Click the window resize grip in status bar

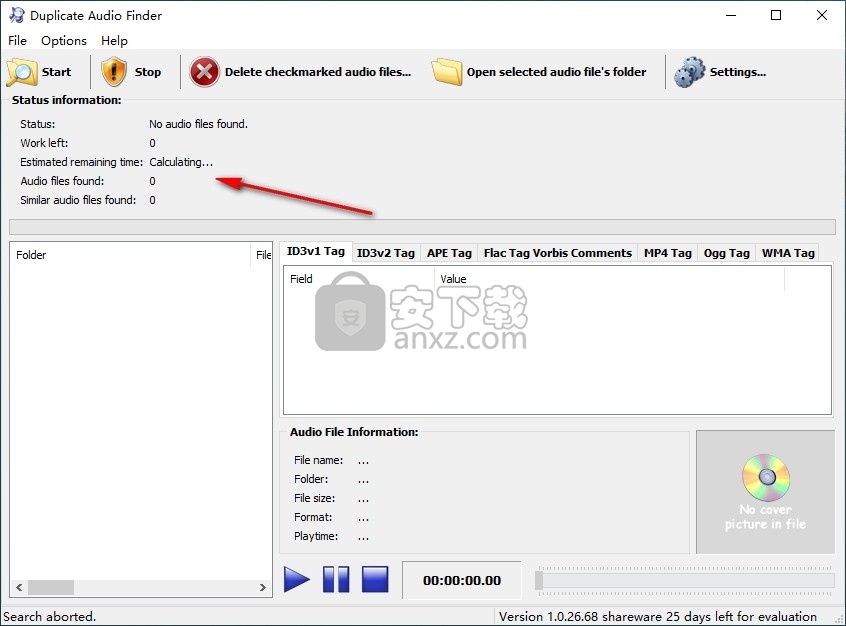click(839, 619)
